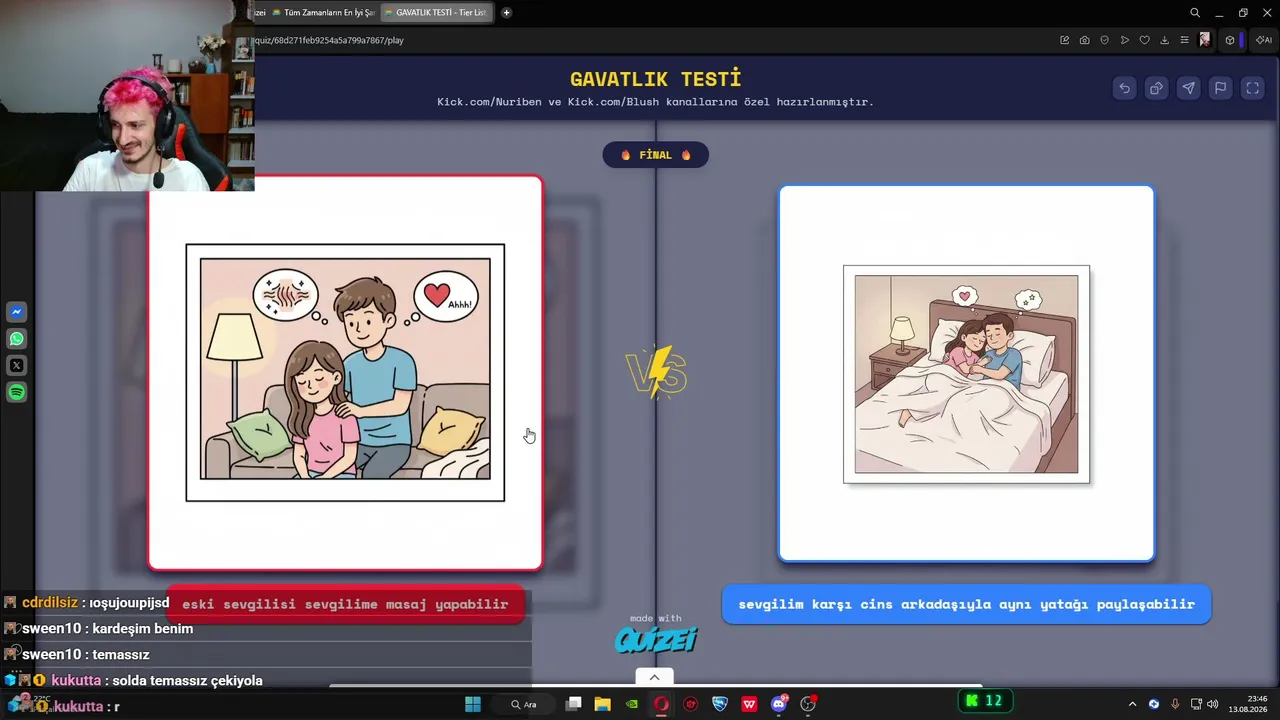Click 'sevgilim karşı cins arkadaşıyla aynı yatağı paylaşabilir' button
The width and height of the screenshot is (1280, 720).
(966, 605)
